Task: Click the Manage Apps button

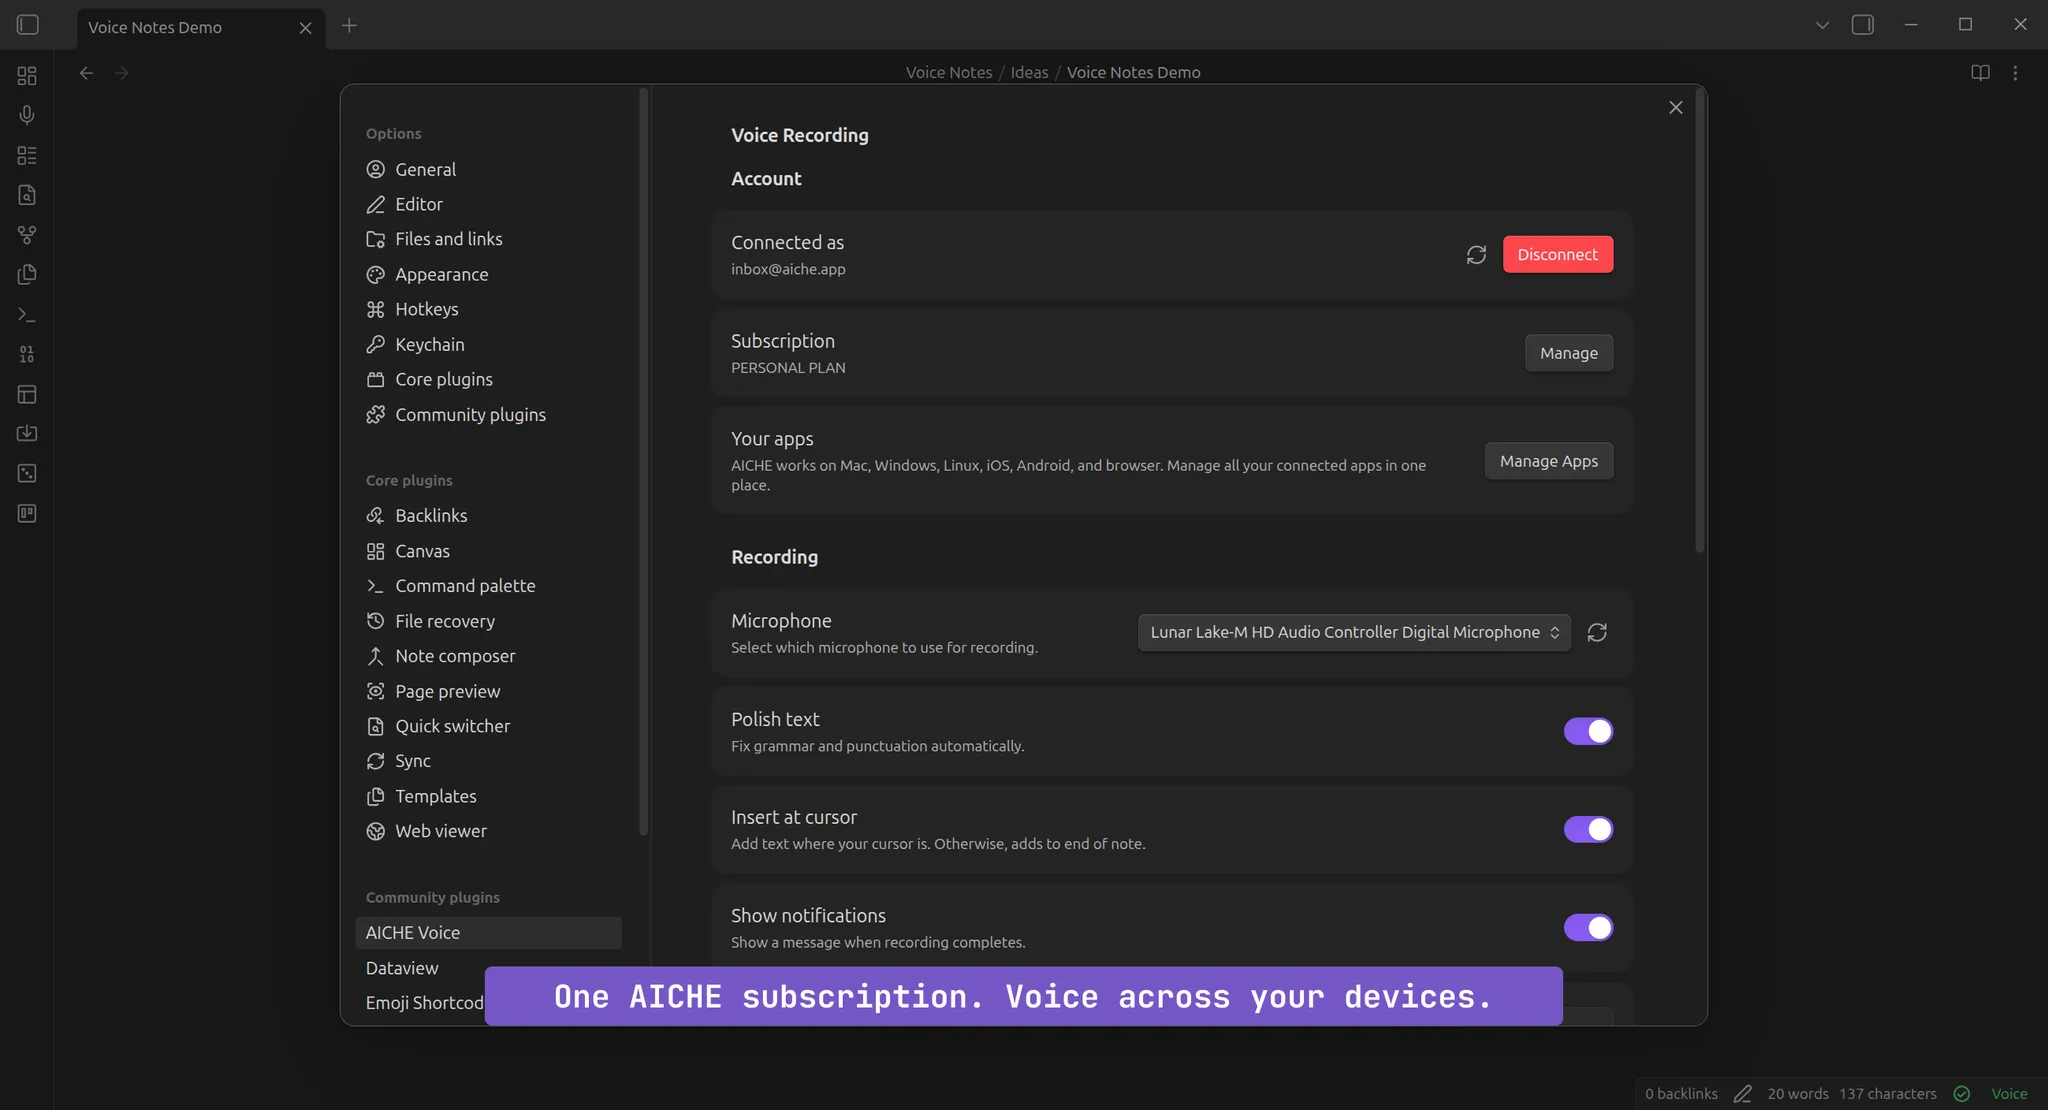Action: 1548,461
